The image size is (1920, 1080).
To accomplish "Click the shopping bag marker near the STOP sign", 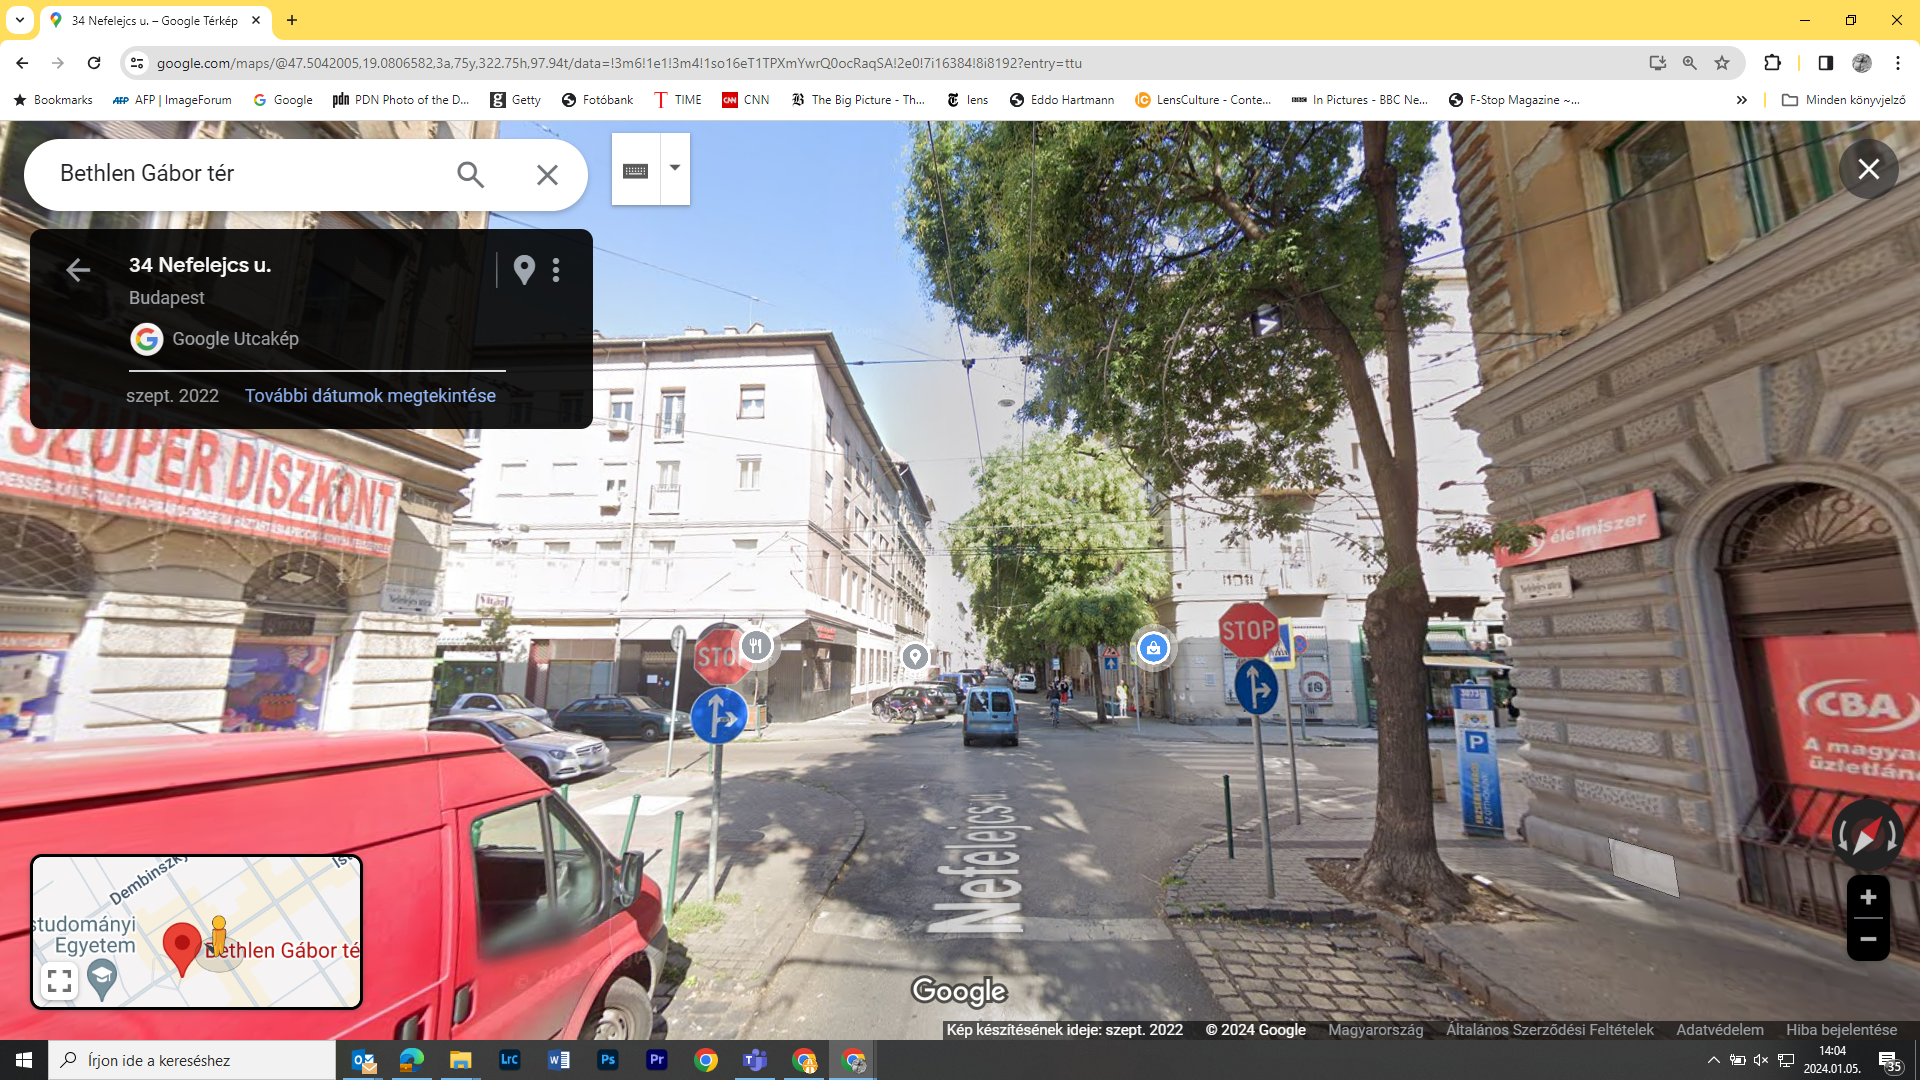I will (1153, 648).
